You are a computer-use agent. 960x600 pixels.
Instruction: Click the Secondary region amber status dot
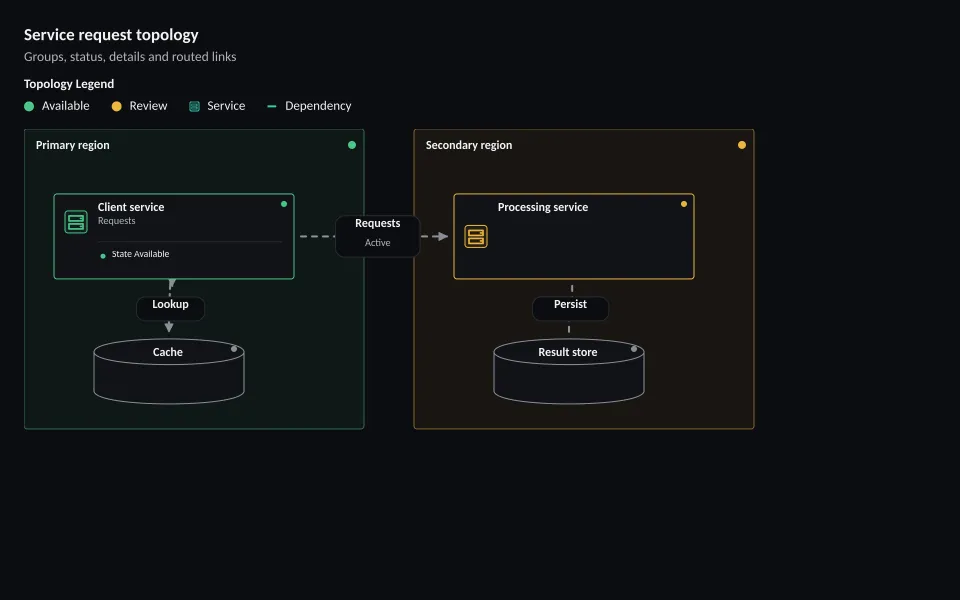point(741,145)
